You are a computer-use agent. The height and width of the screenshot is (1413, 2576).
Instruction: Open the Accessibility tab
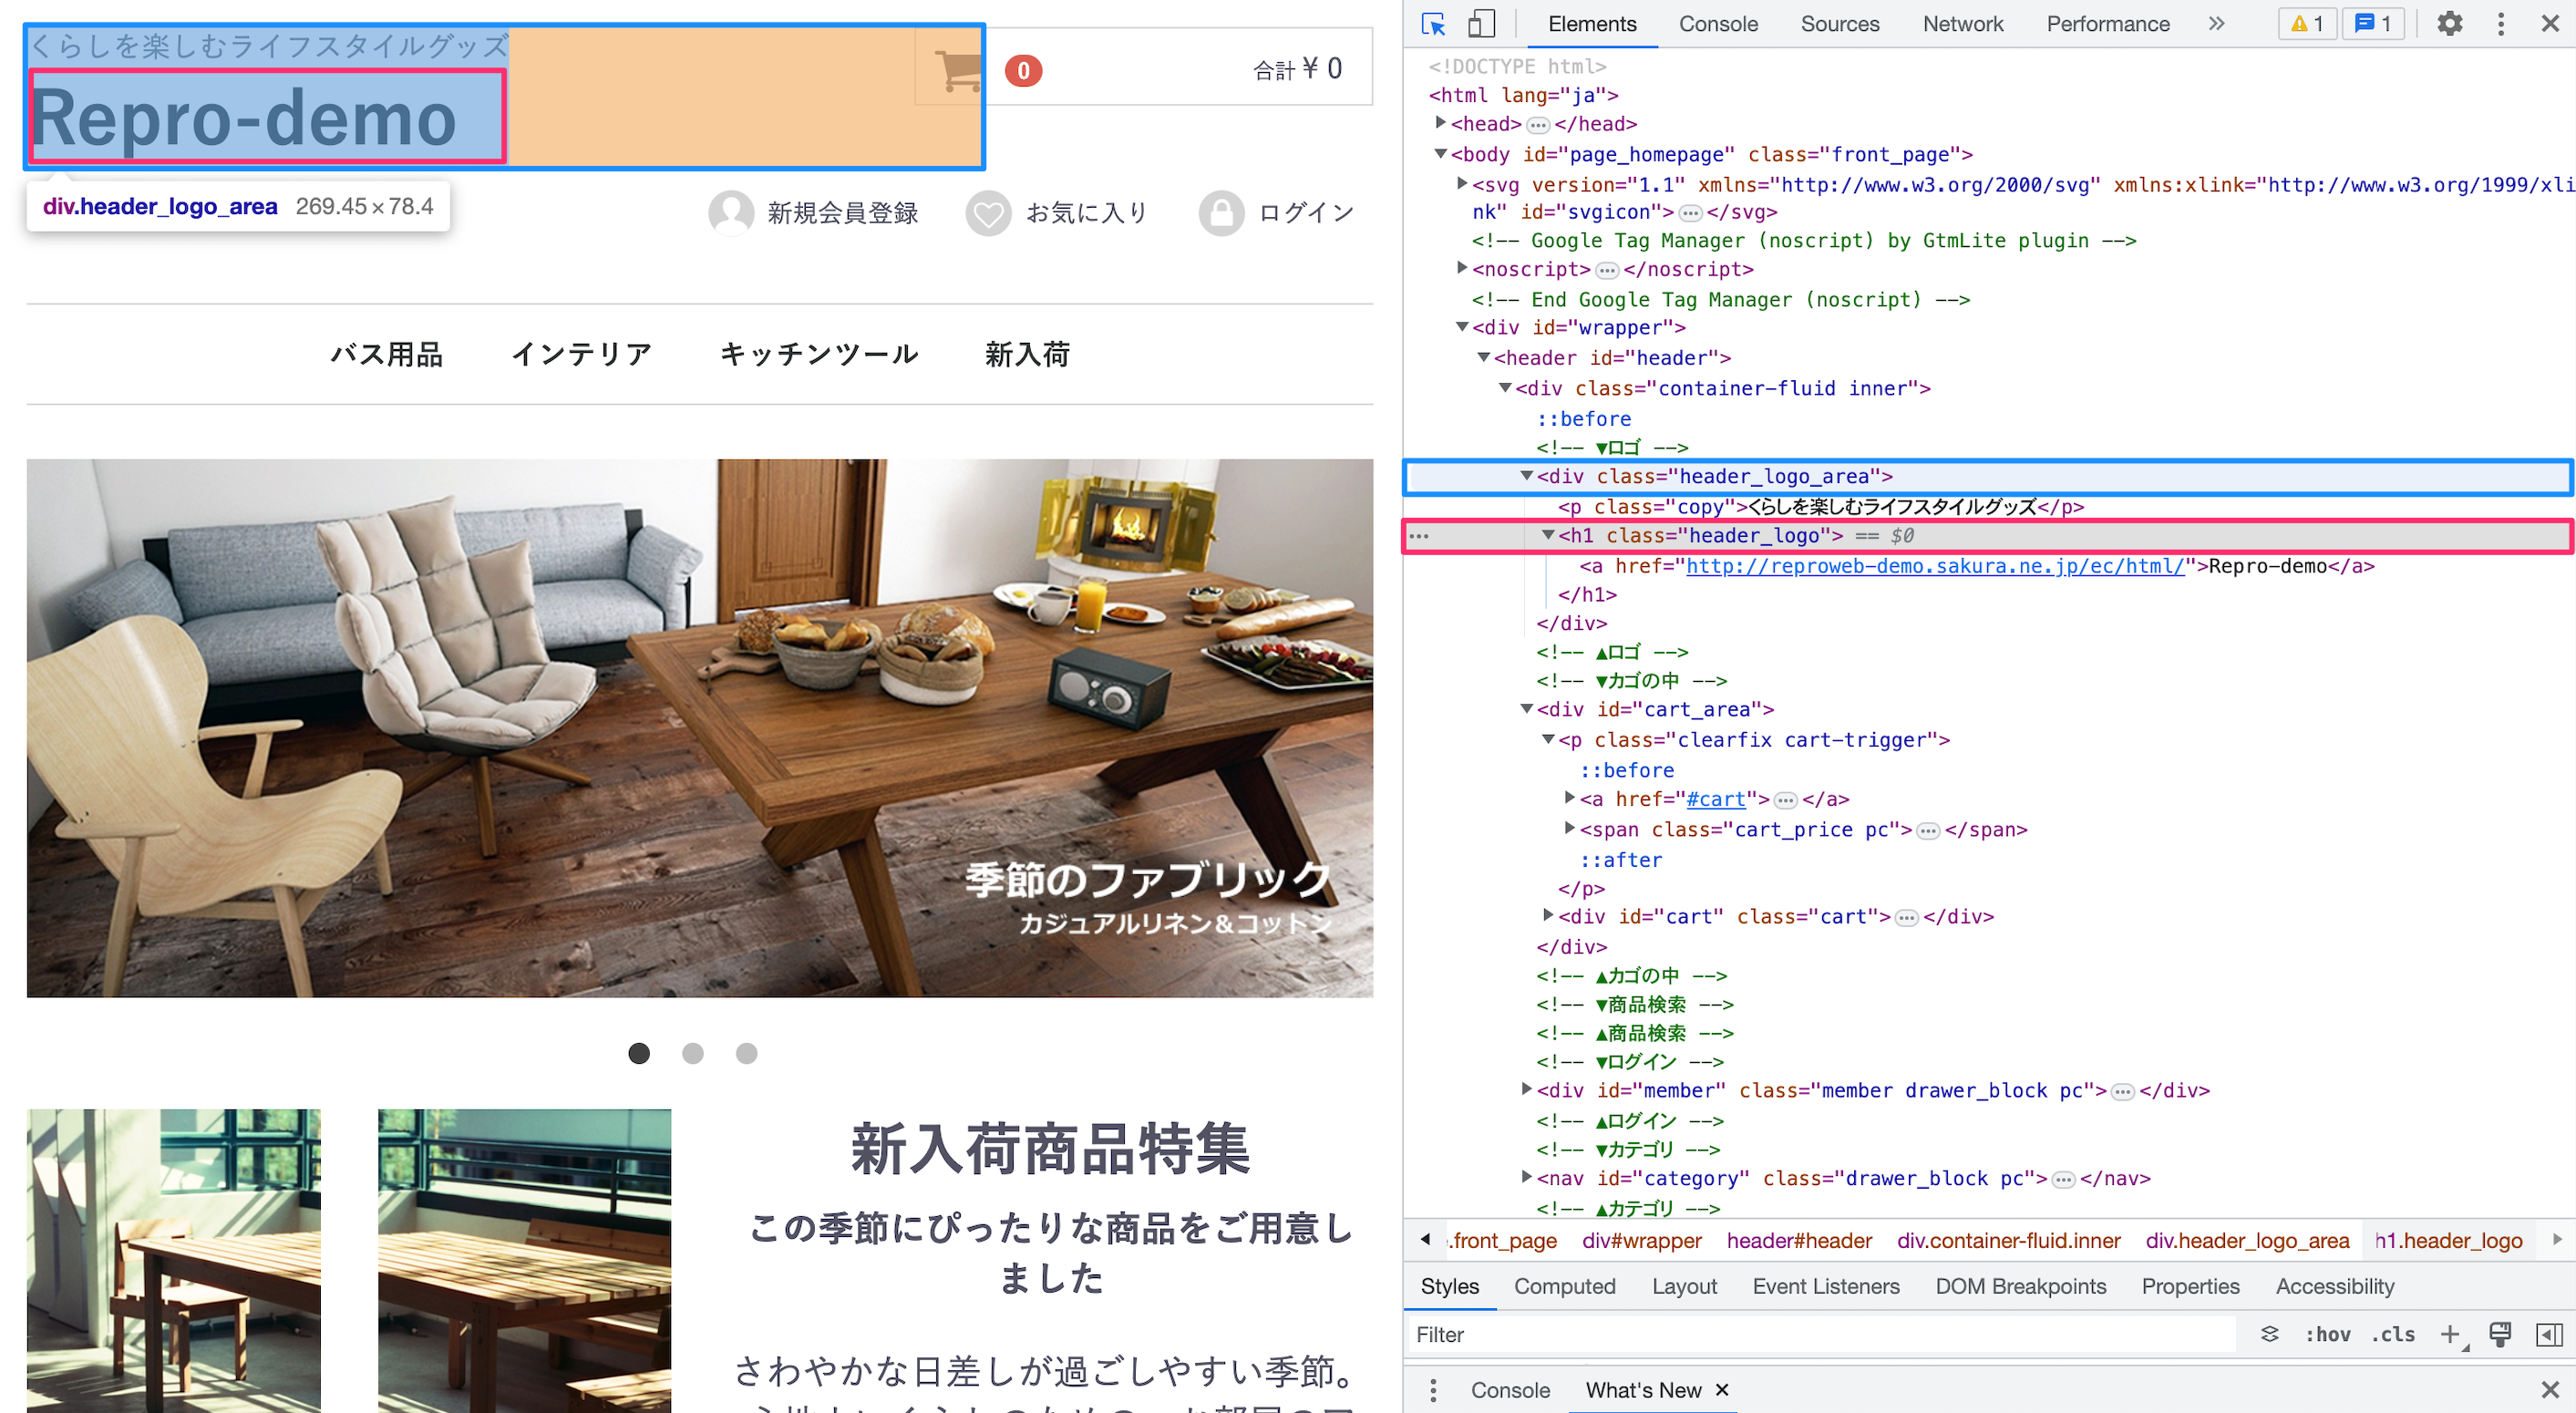[x=2334, y=1286]
